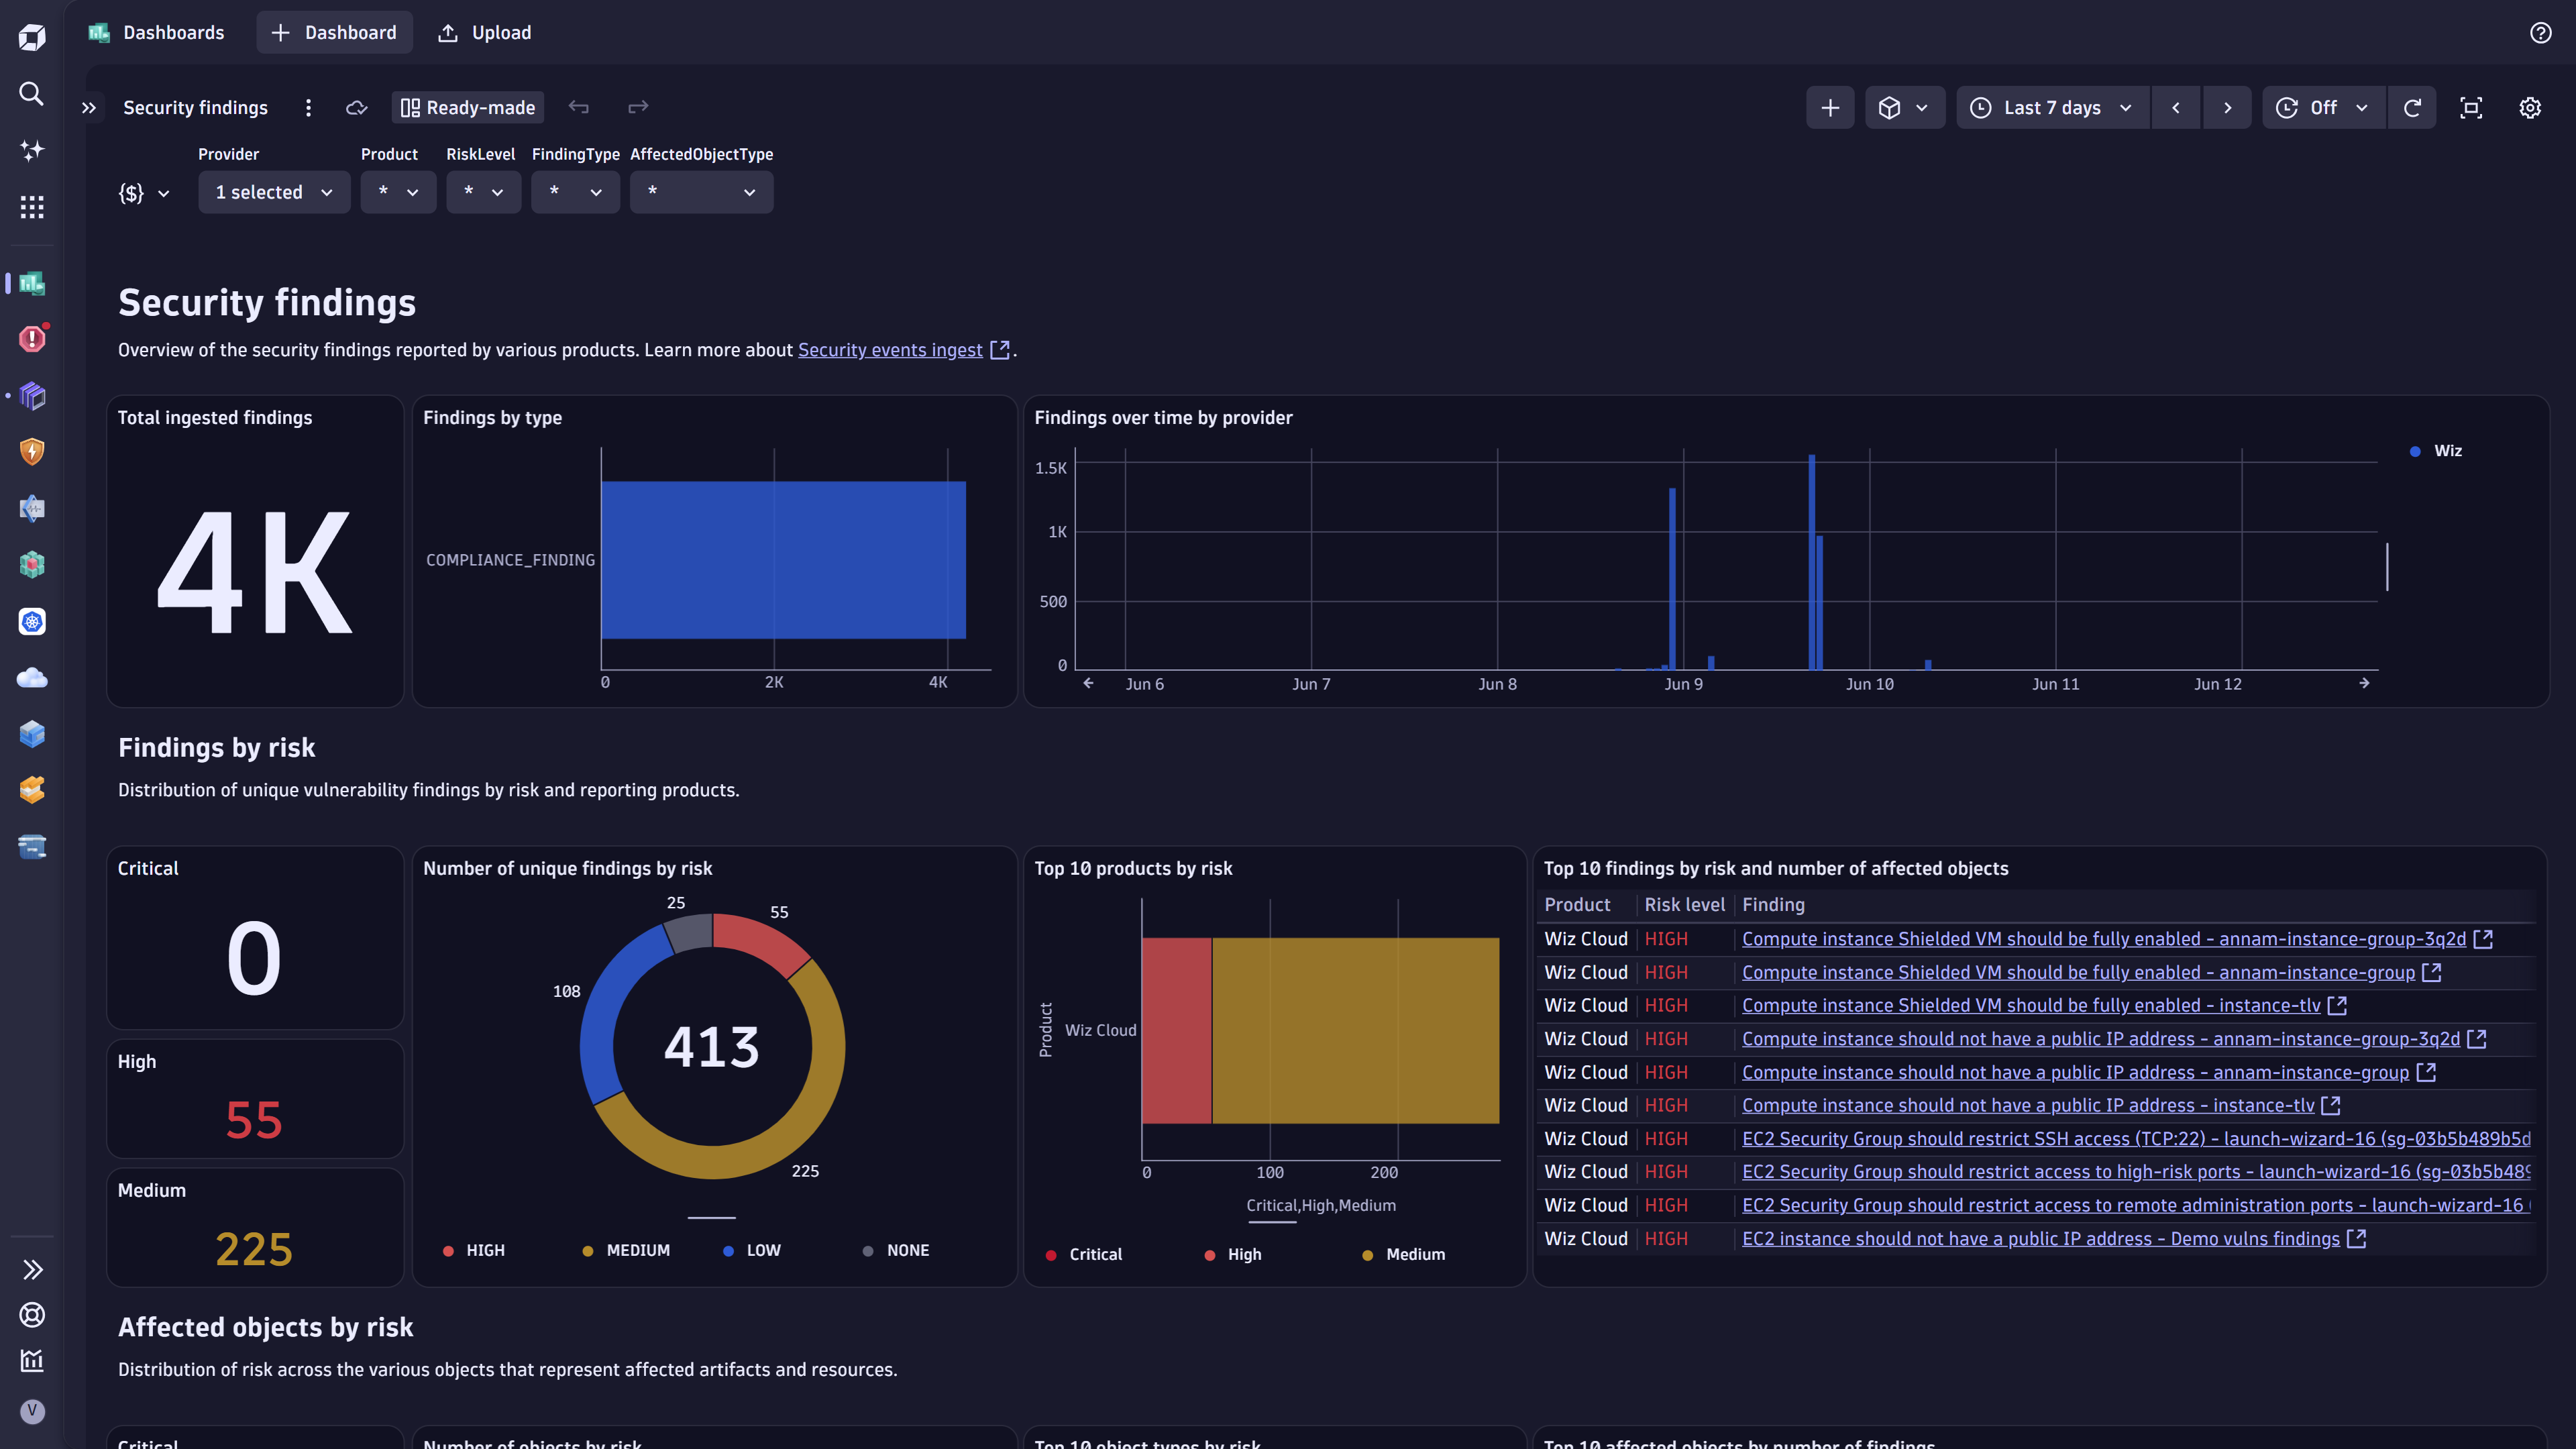Go to next timeframe arrow

(2227, 108)
